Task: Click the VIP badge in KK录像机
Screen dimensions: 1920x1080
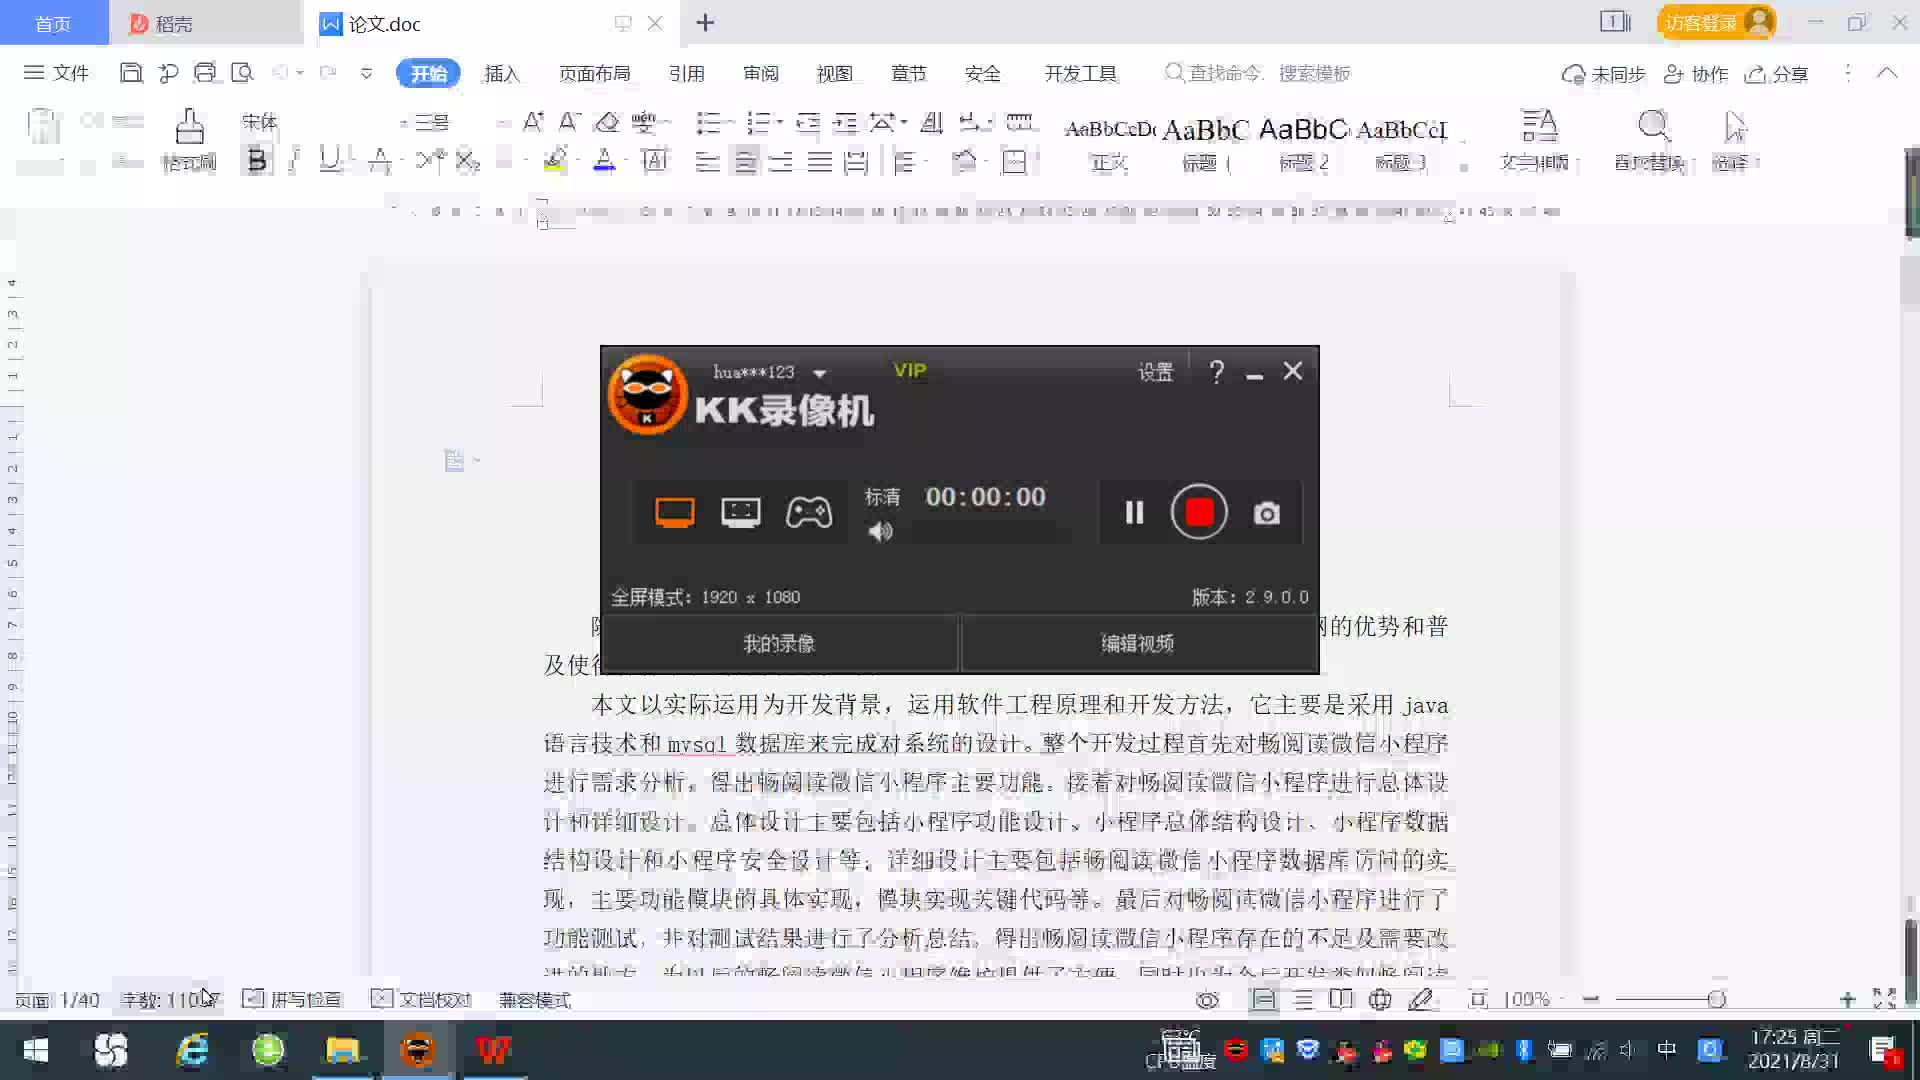Action: coord(910,370)
